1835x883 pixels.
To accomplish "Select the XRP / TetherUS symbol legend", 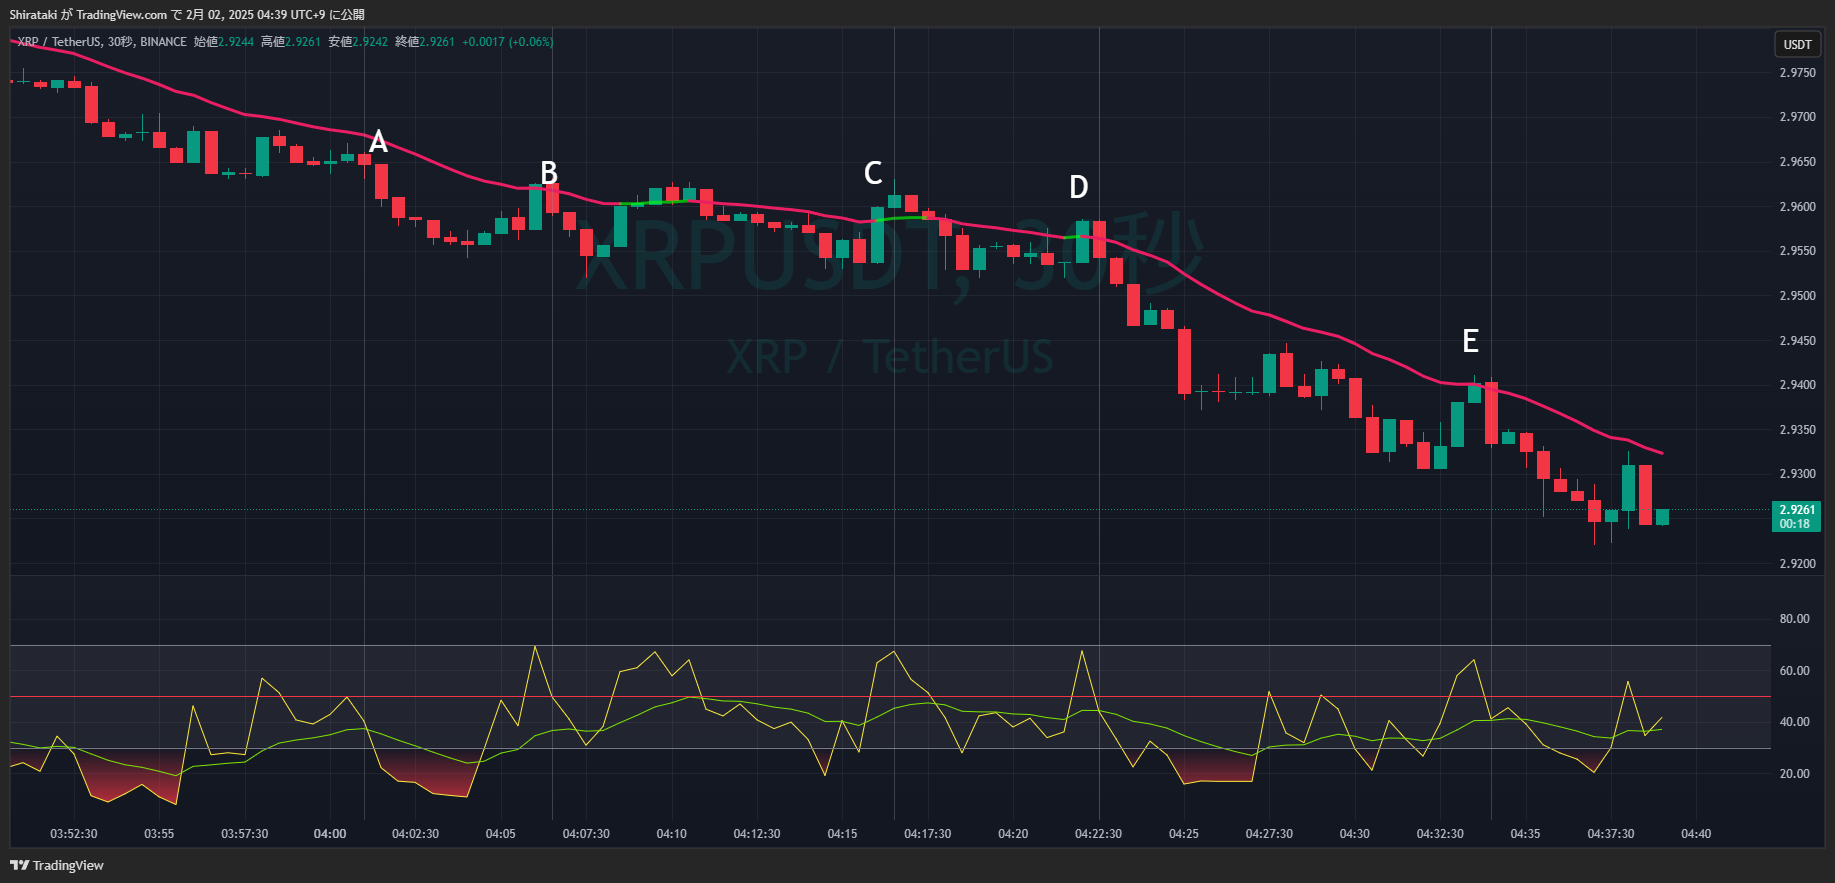I will click(102, 42).
